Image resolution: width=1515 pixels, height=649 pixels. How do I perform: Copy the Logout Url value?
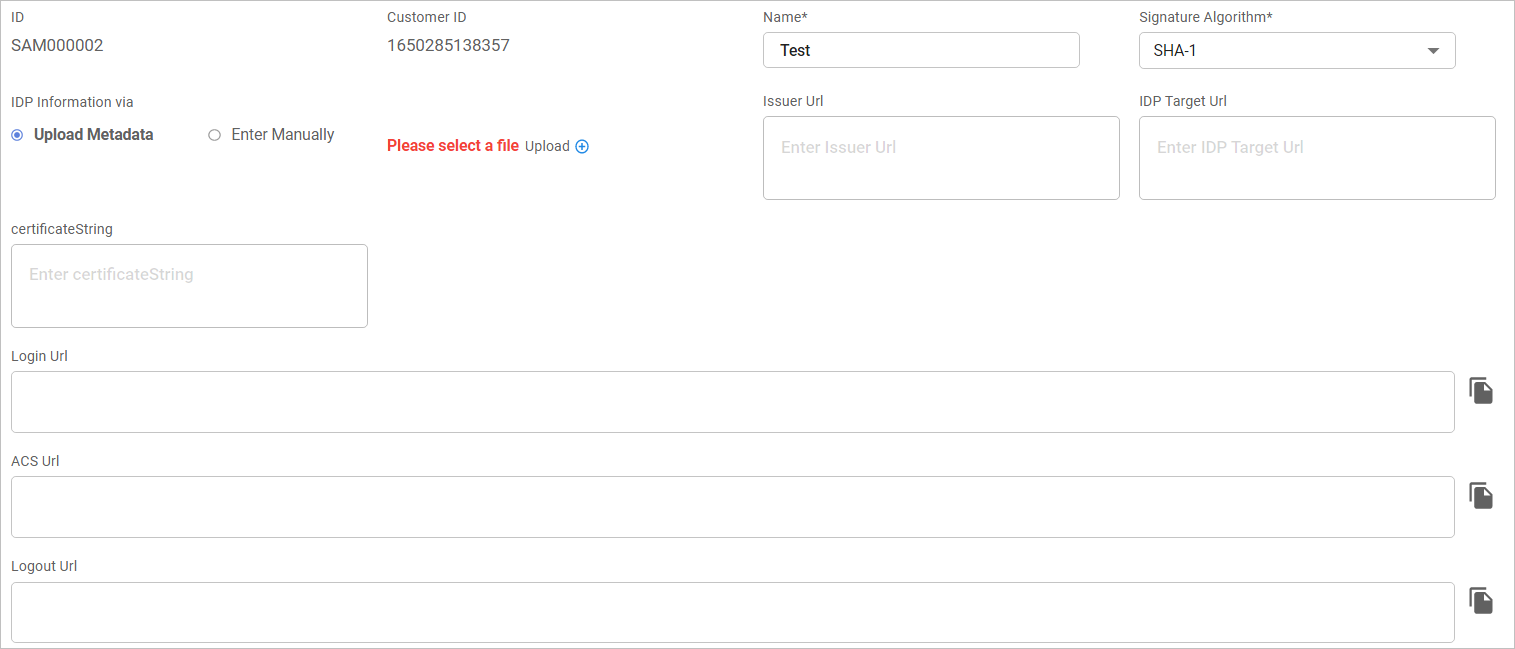tap(1481, 601)
